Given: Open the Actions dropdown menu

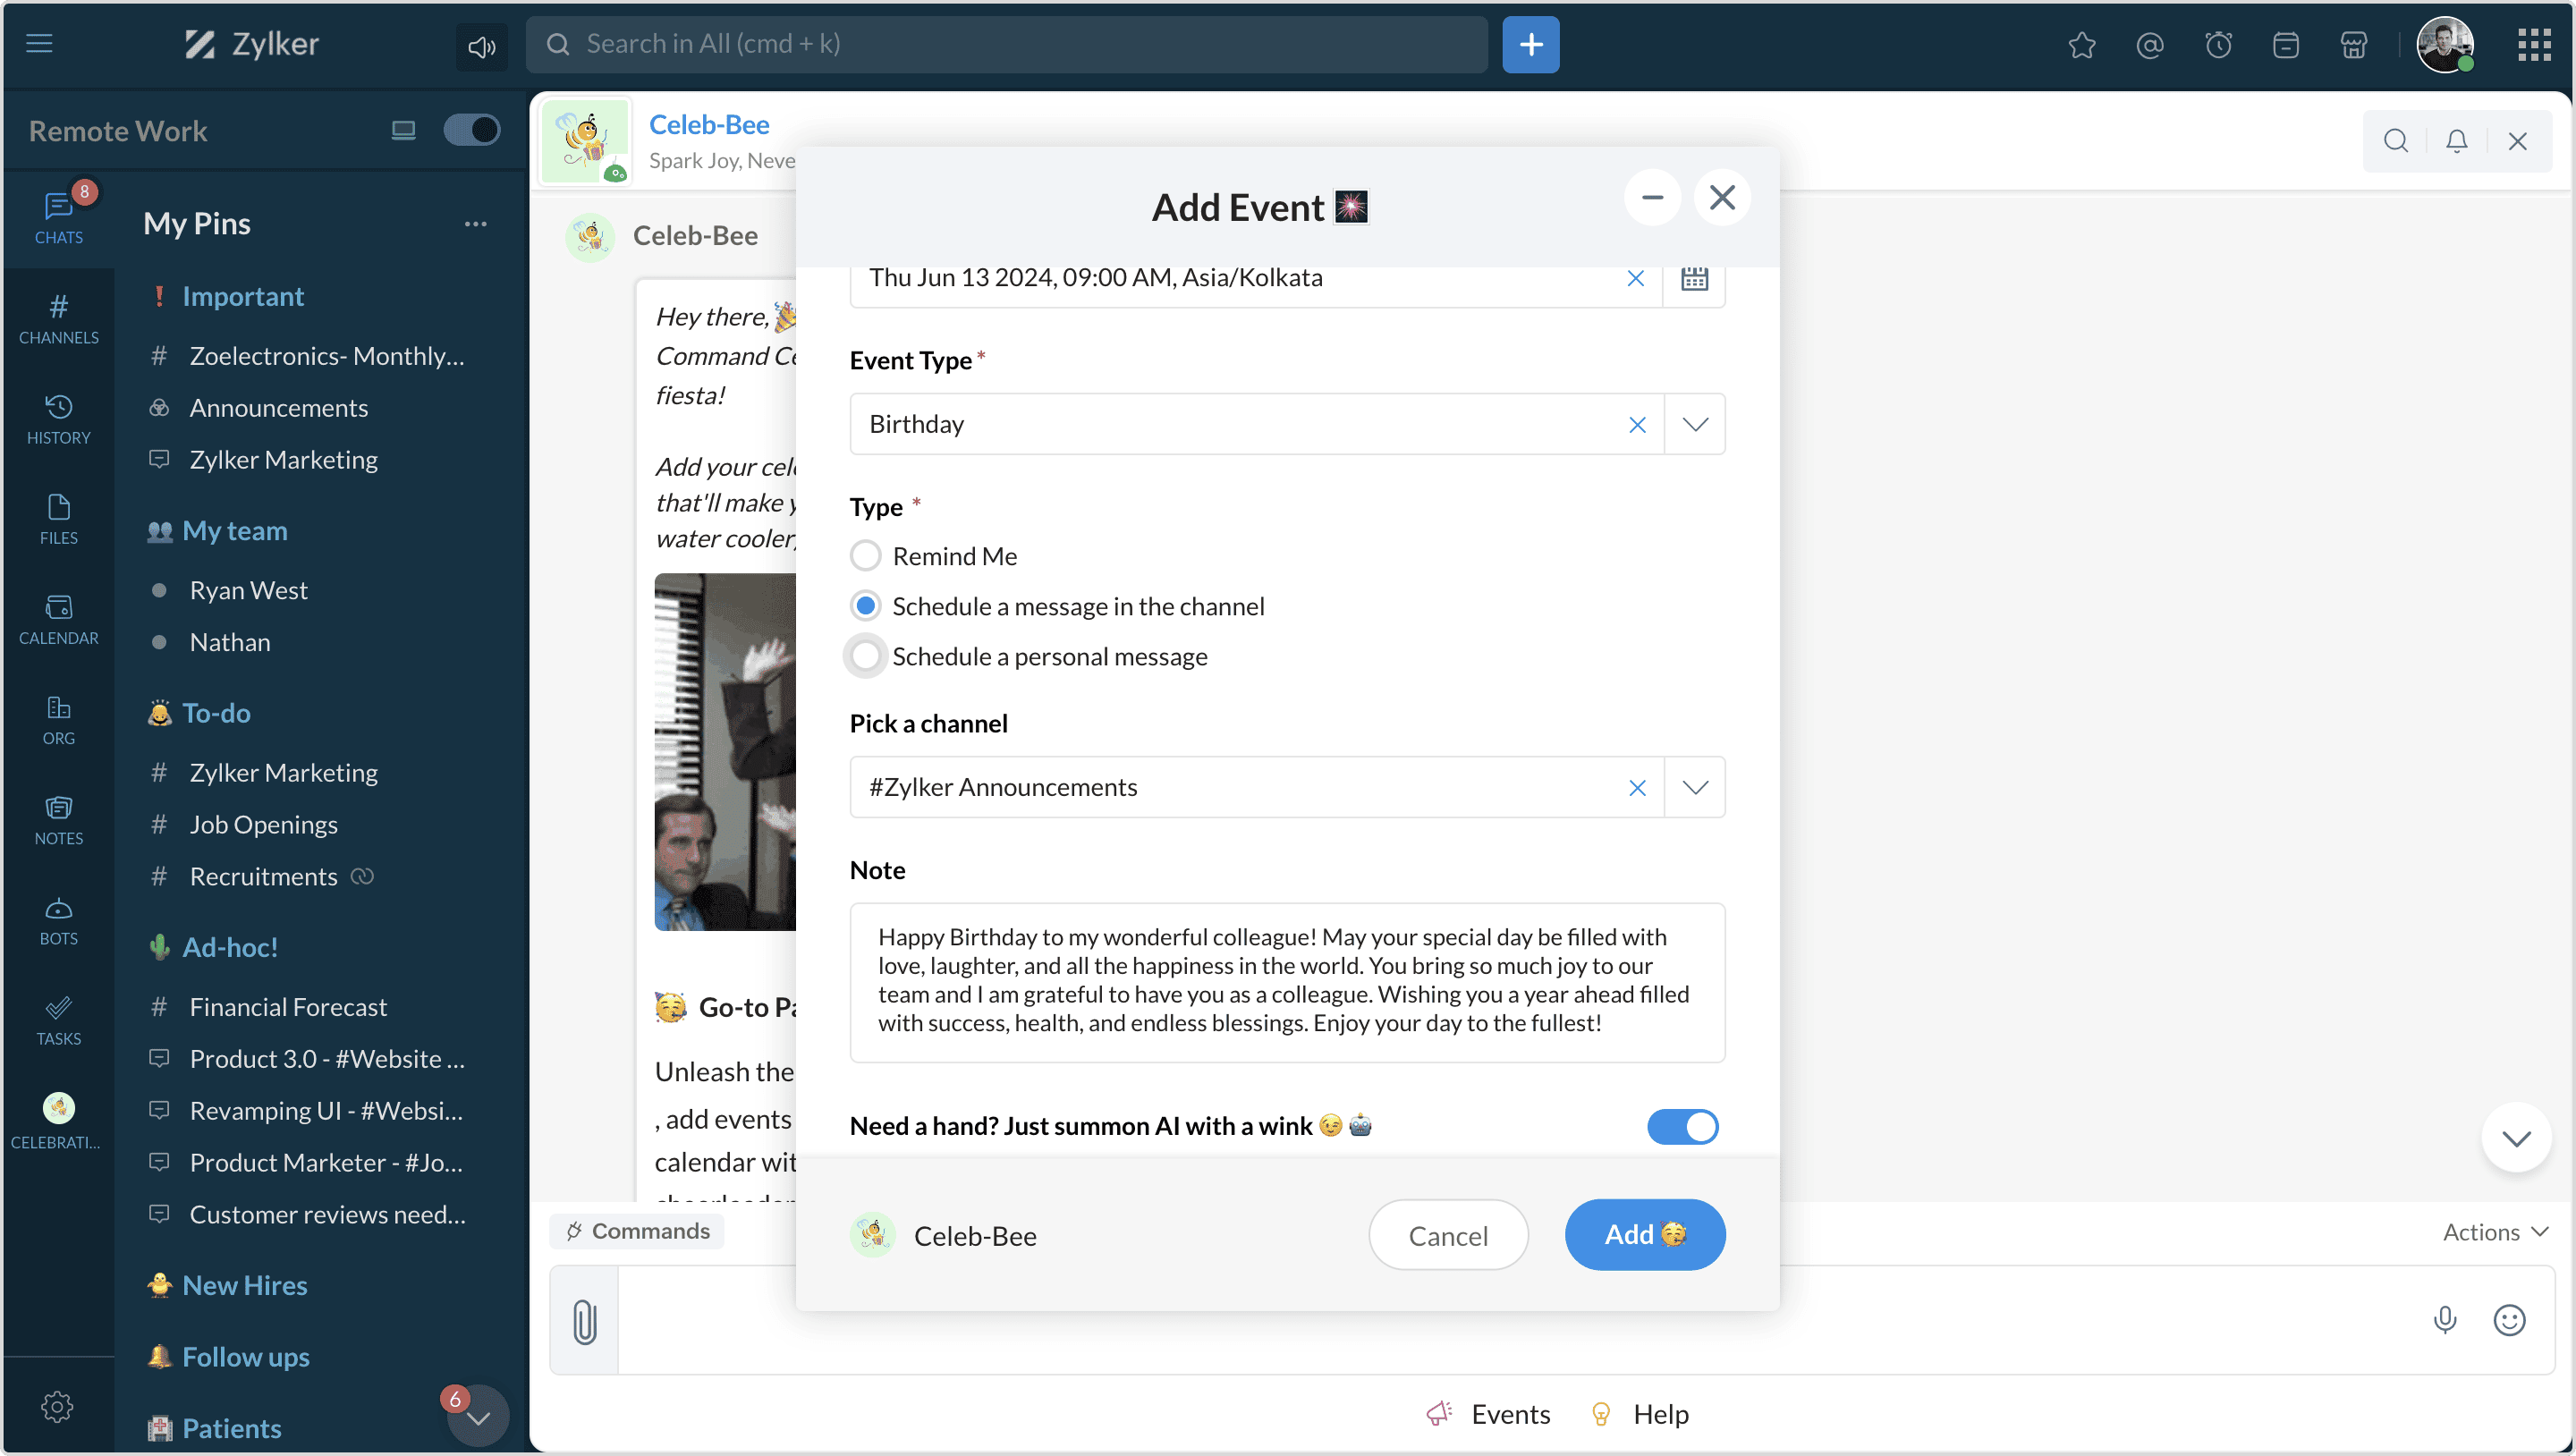Looking at the screenshot, I should [x=2494, y=1232].
